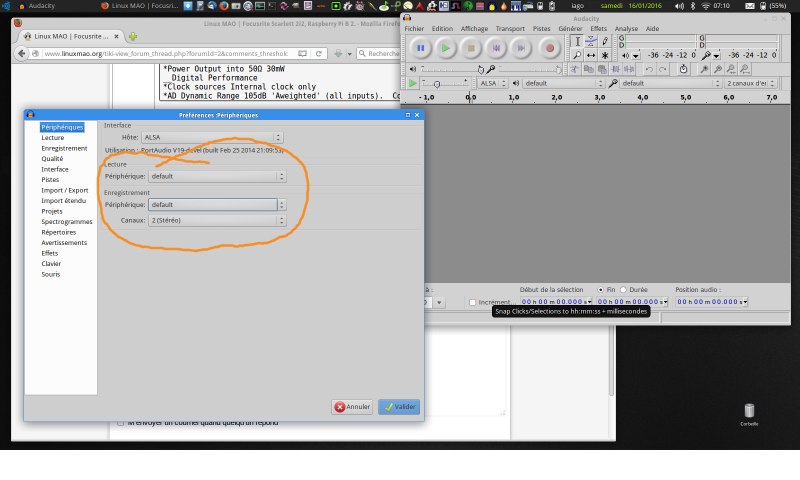This screenshot has width=800, height=480.
Task: Select Enregistrement in Preferences sidebar
Action: (64, 148)
